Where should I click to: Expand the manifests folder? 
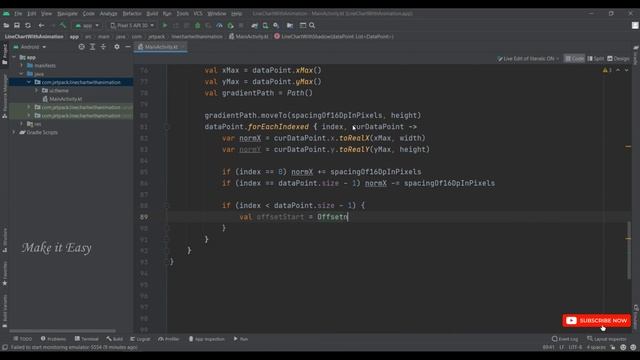point(22,65)
